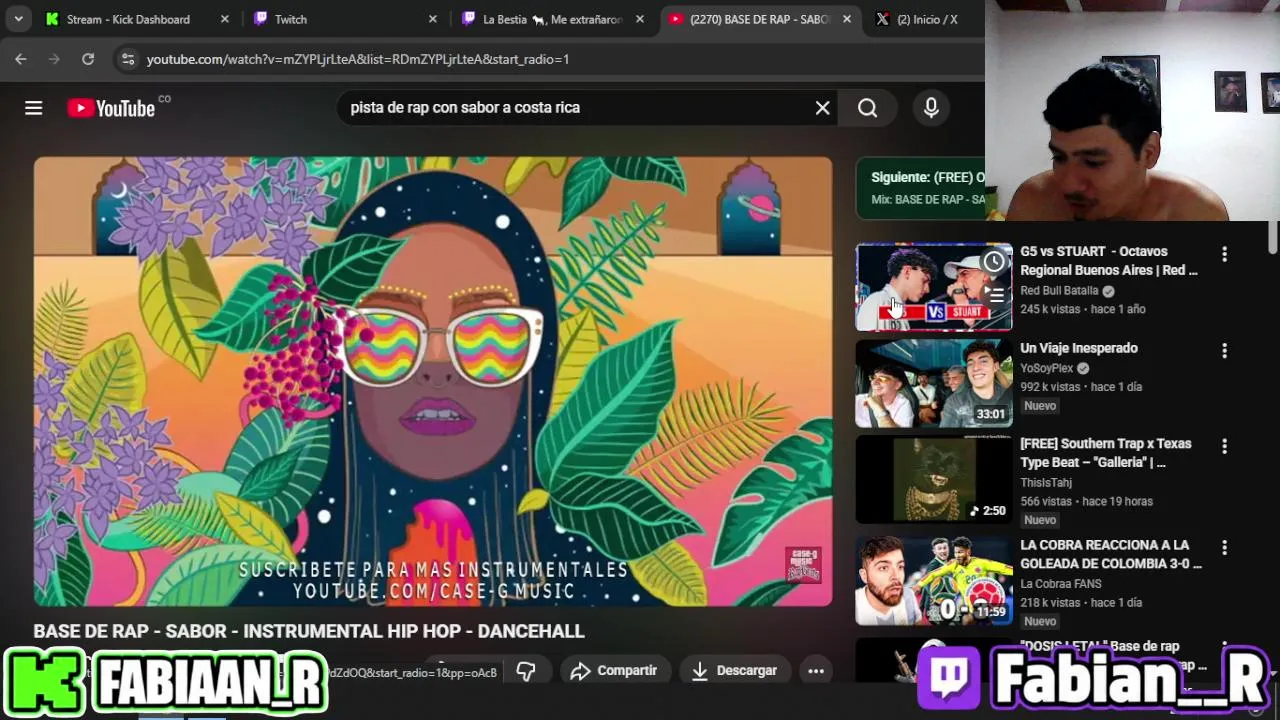Open title 'G5 vs STUART - Octavos Regional'
This screenshot has width=1280, height=720.
(1109, 261)
